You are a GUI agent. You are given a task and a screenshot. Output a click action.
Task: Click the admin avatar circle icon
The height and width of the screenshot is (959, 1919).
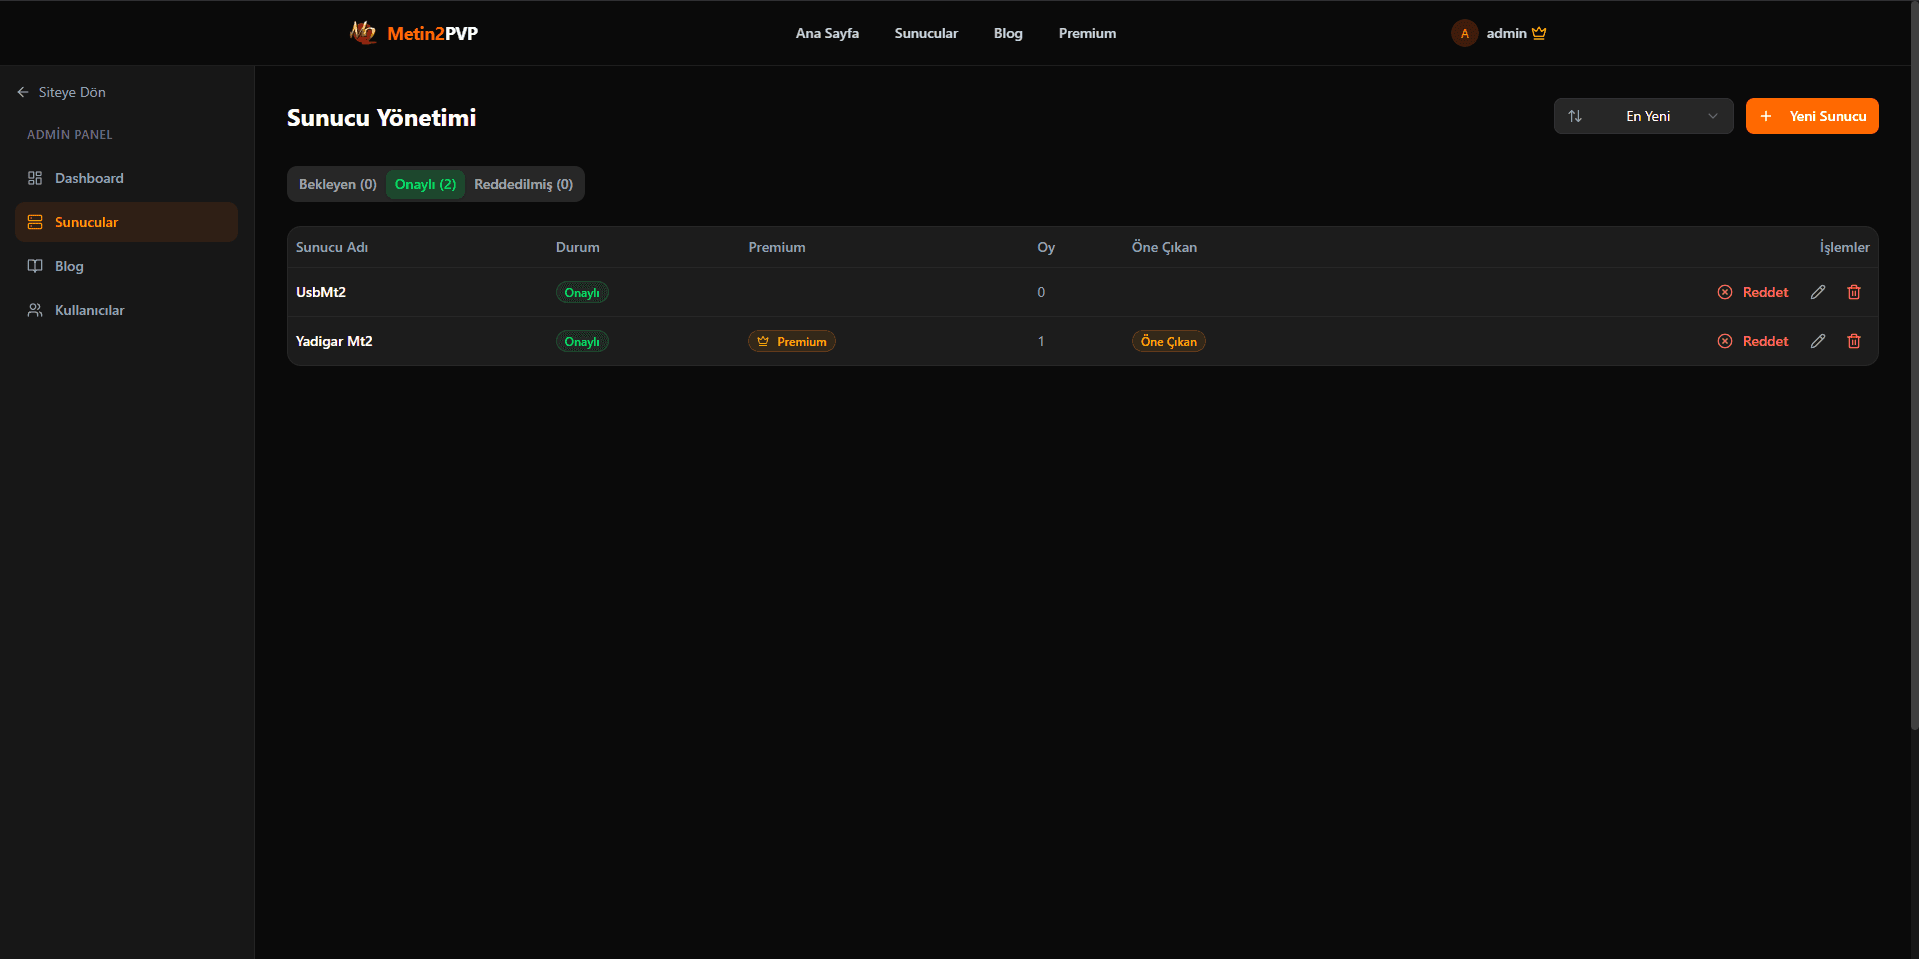pos(1464,33)
